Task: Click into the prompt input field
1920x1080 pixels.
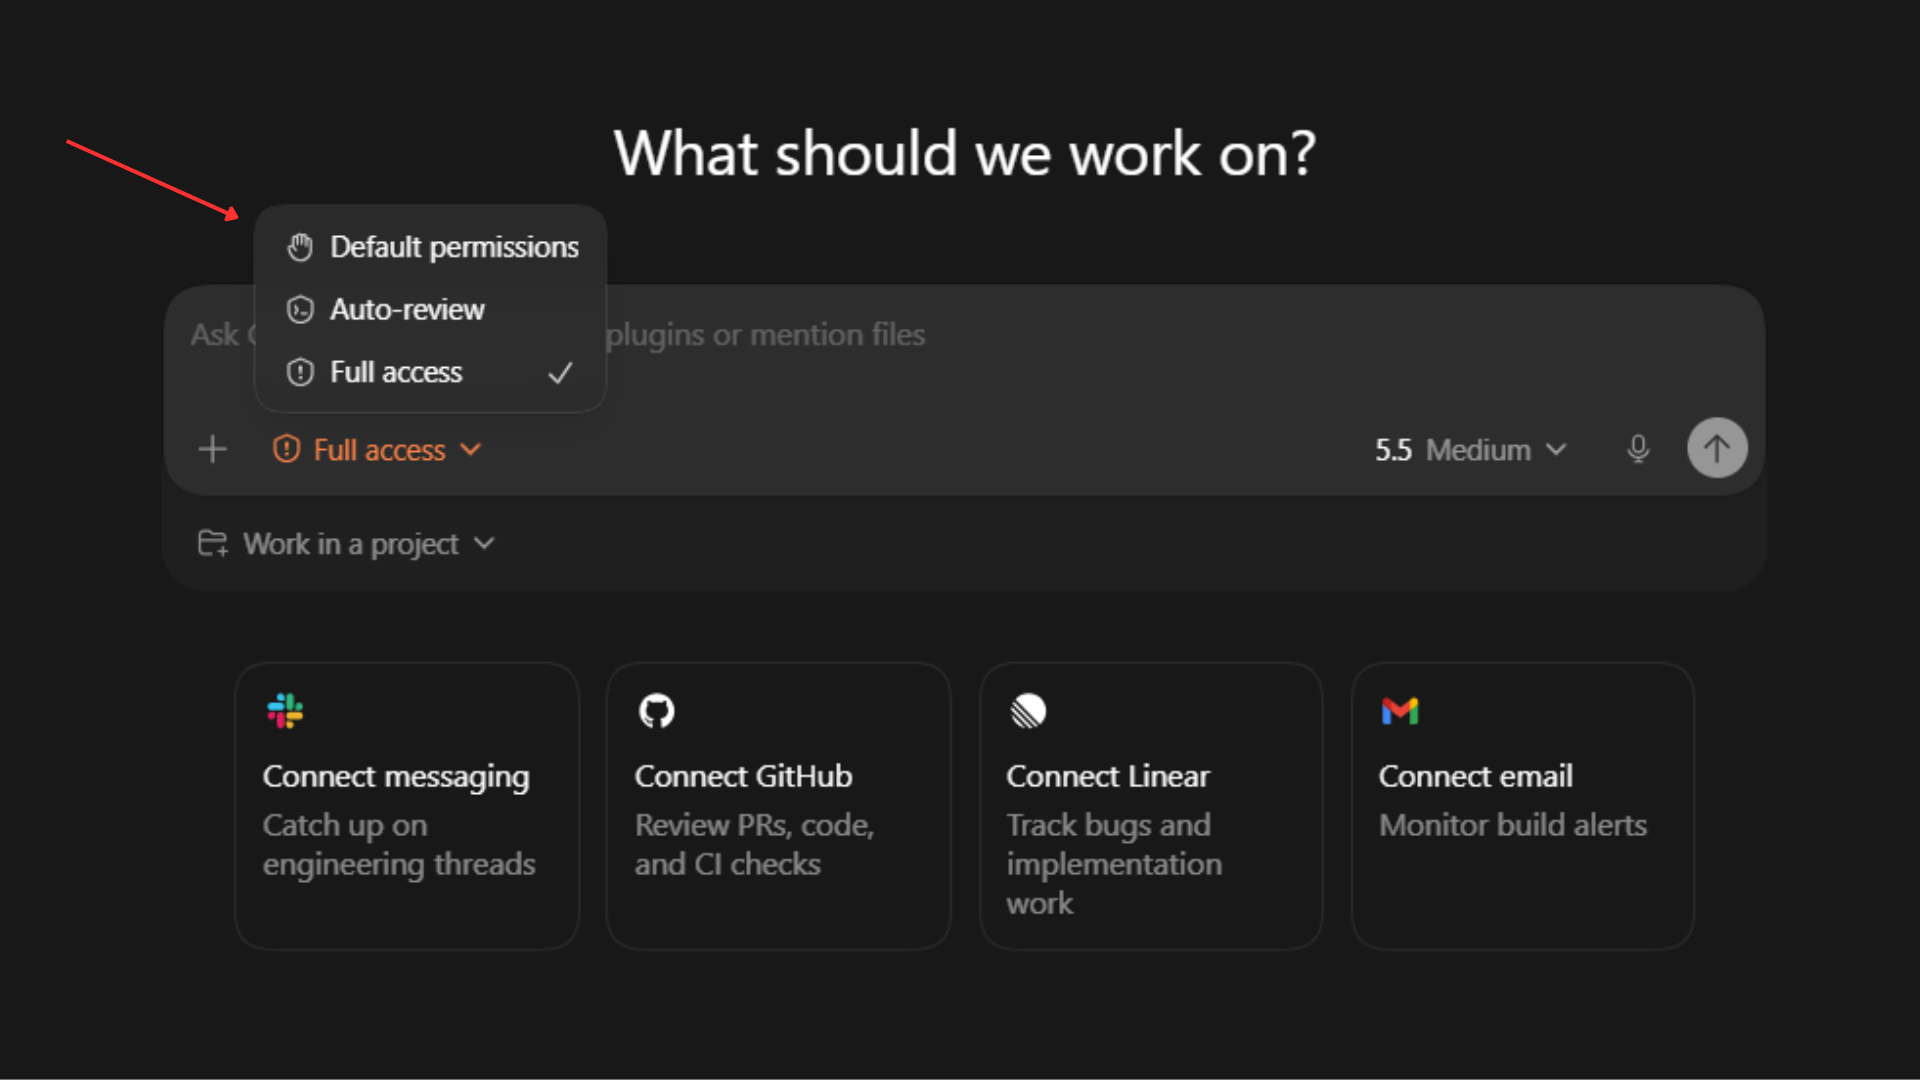Action: pyautogui.click(x=964, y=336)
